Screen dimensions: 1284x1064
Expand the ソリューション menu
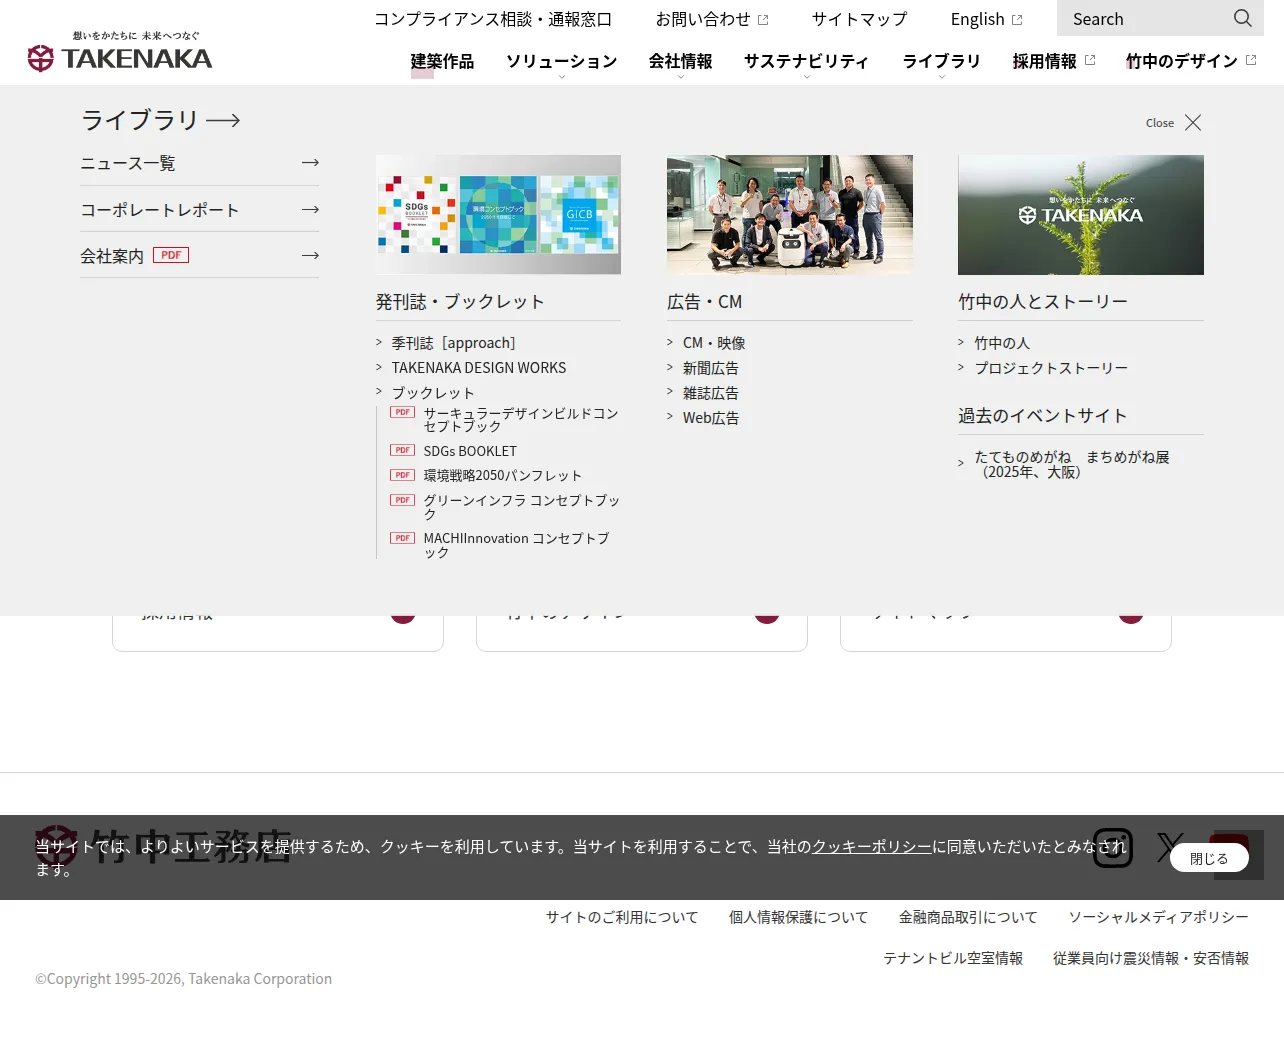click(561, 61)
